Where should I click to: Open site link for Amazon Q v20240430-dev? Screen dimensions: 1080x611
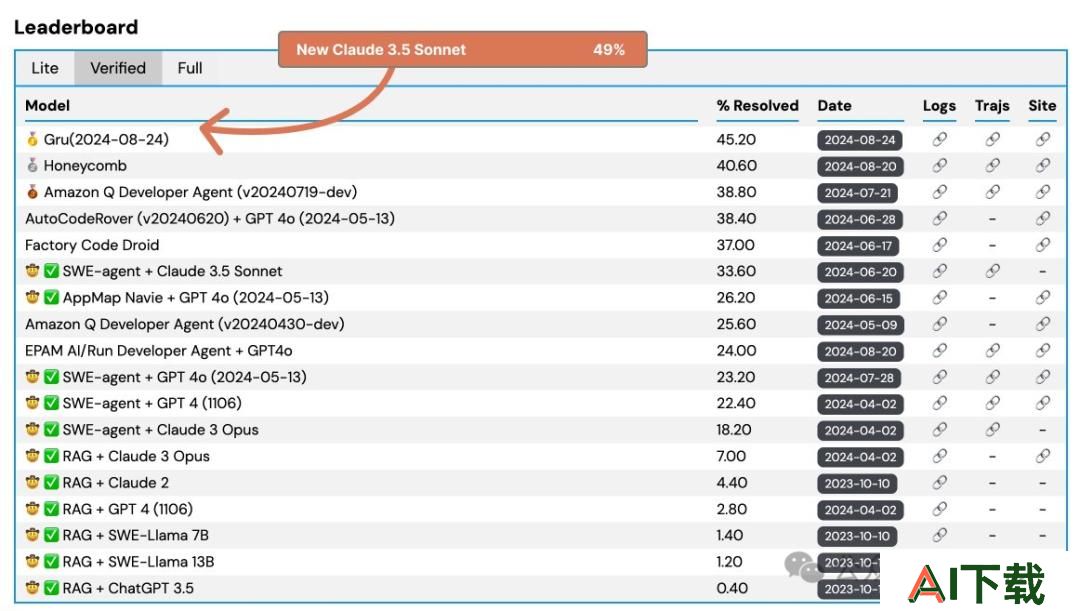(1043, 324)
